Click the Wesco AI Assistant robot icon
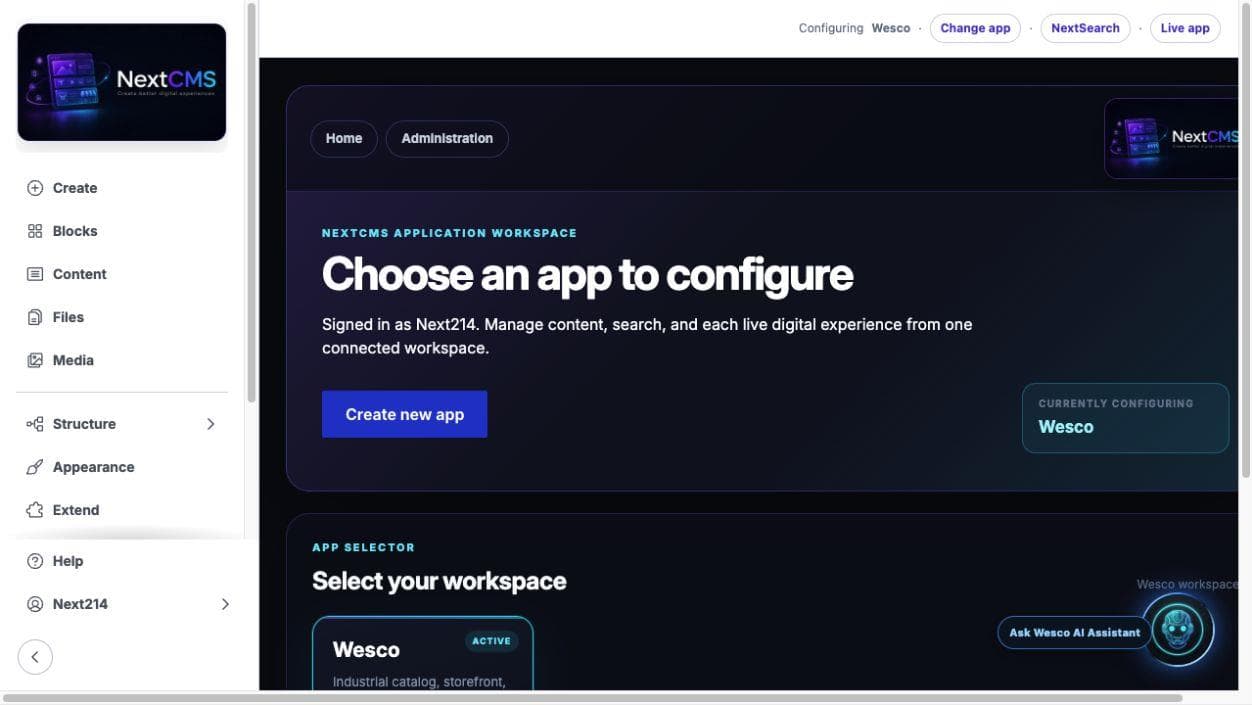Viewport: 1252px width, 705px height. pyautogui.click(x=1178, y=630)
